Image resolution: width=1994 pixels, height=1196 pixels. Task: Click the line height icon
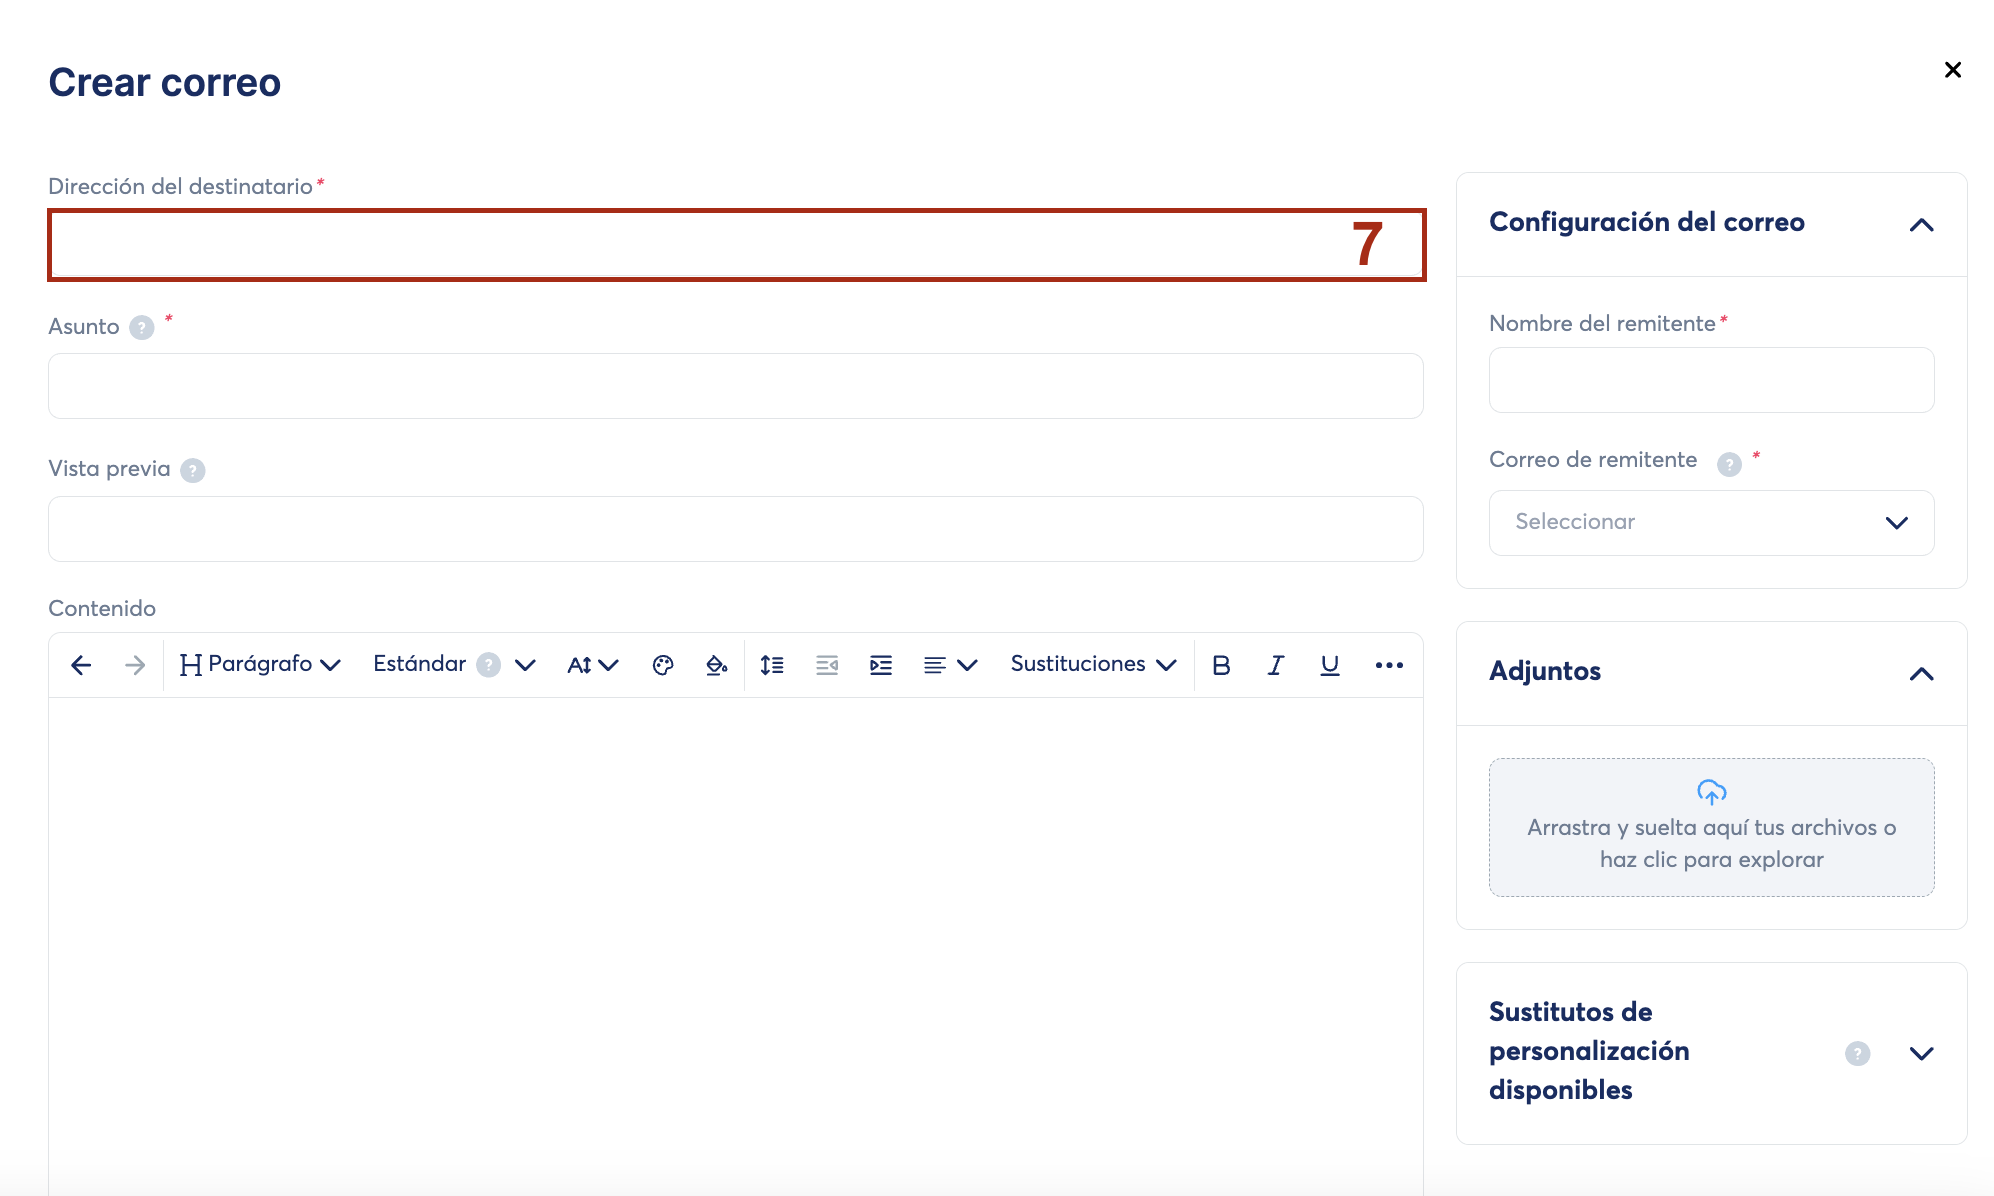click(771, 665)
